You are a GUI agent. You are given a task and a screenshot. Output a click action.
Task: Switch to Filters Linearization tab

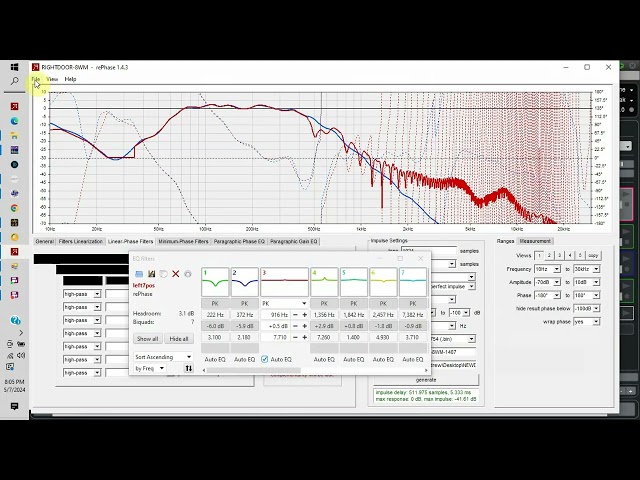[81, 241]
